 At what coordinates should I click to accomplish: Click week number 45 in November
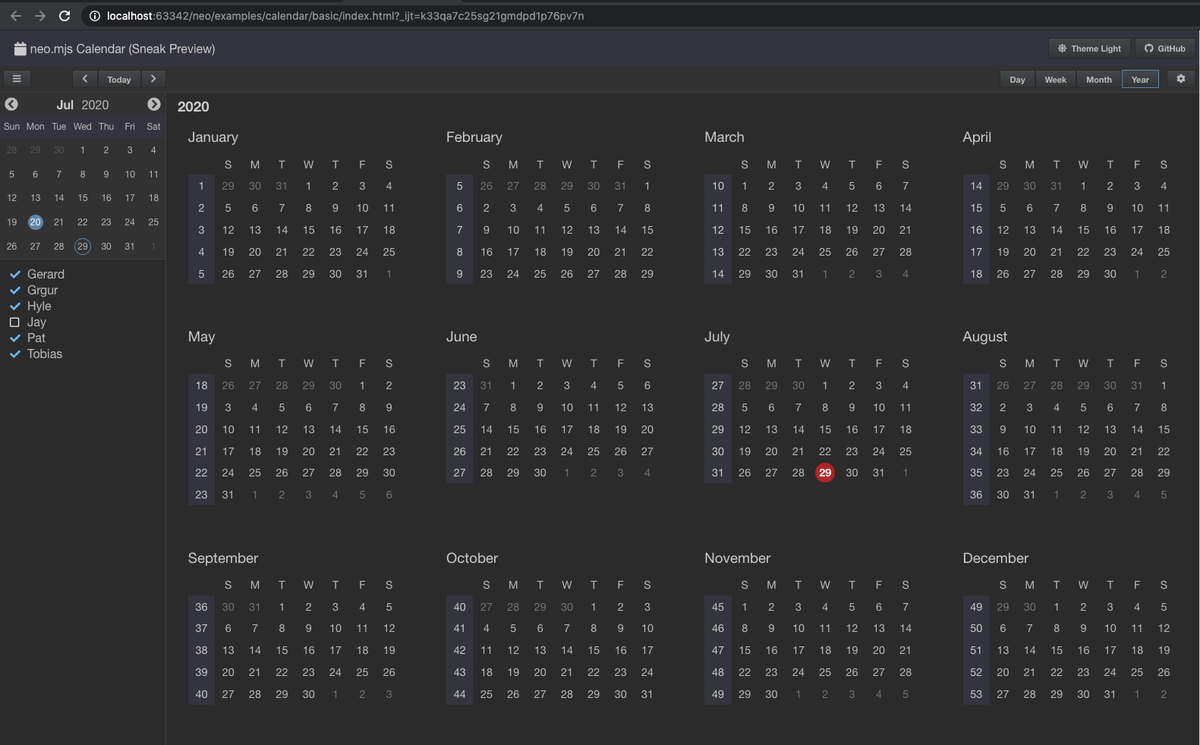[718, 606]
